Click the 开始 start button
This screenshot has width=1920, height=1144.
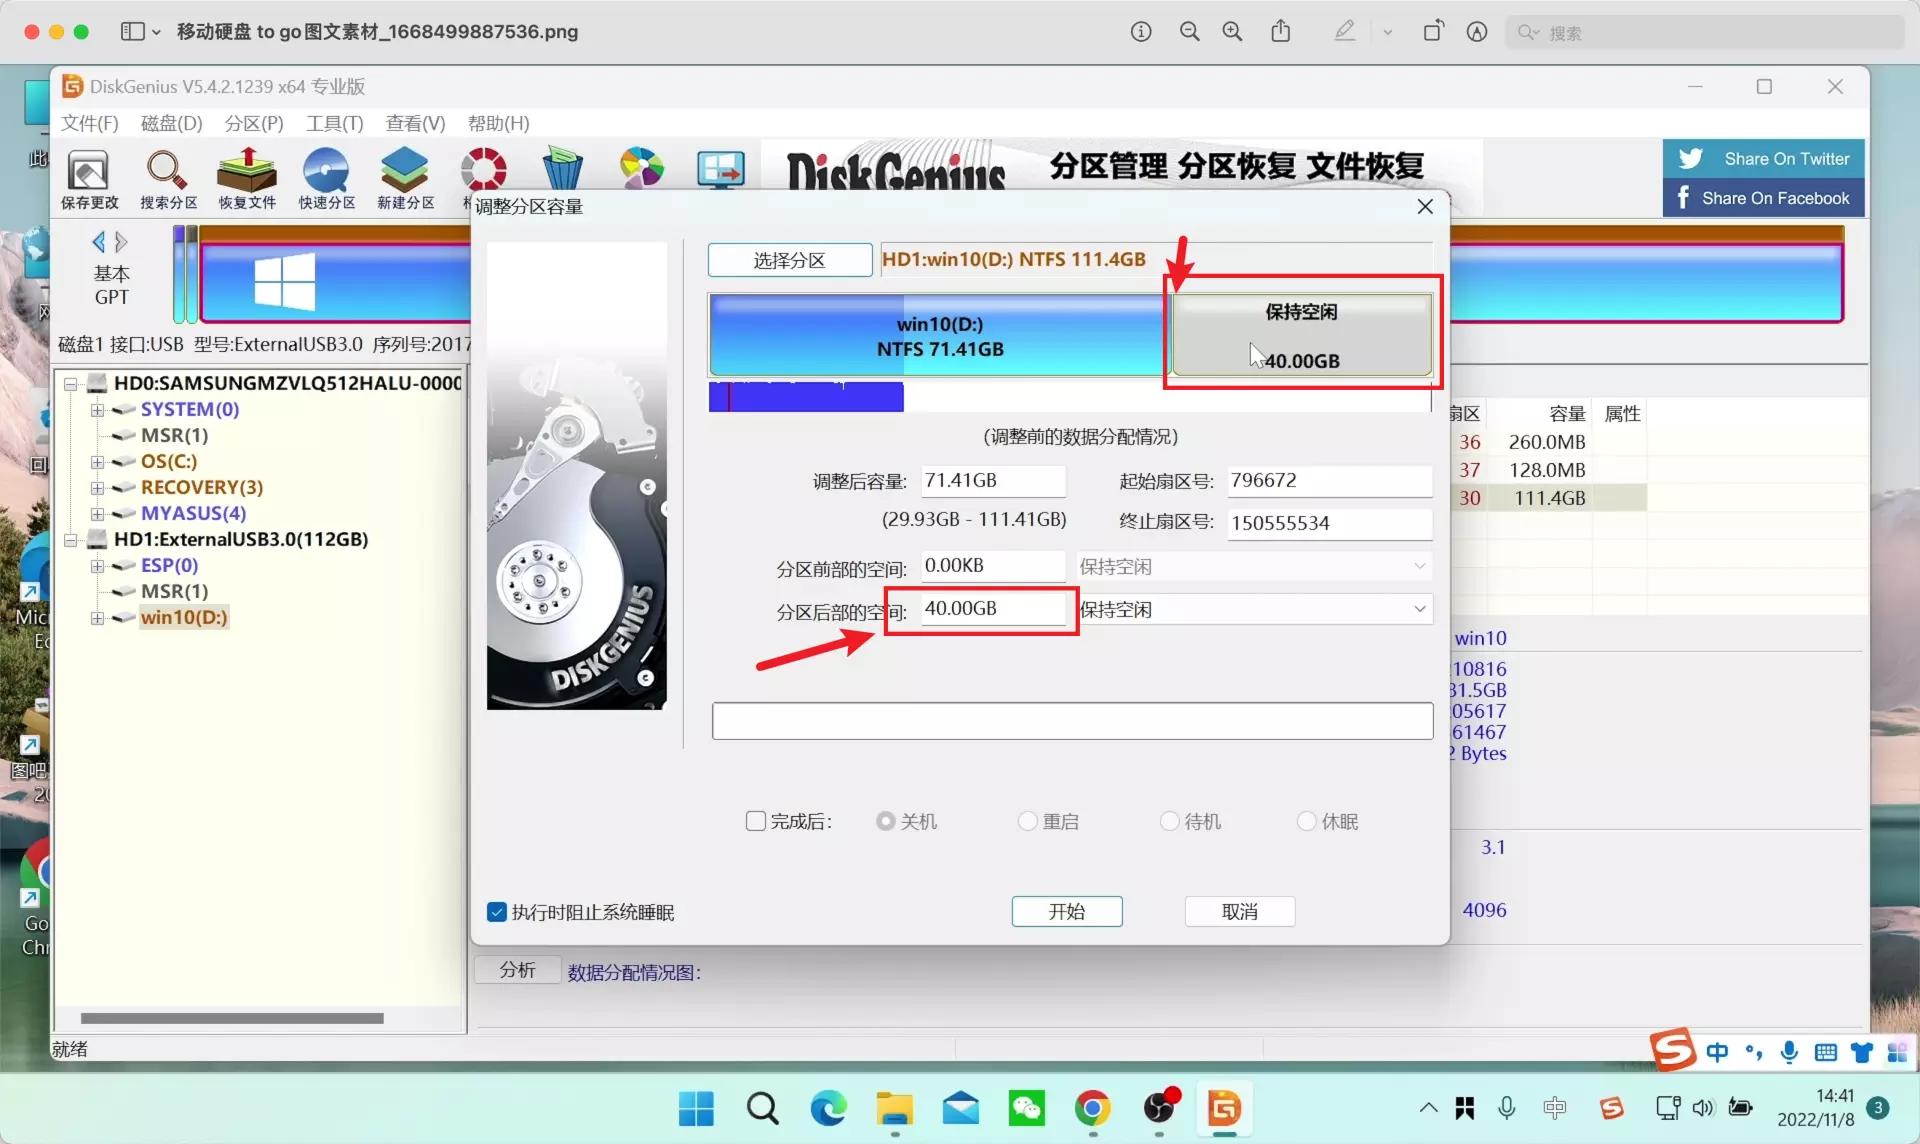pyautogui.click(x=1066, y=911)
